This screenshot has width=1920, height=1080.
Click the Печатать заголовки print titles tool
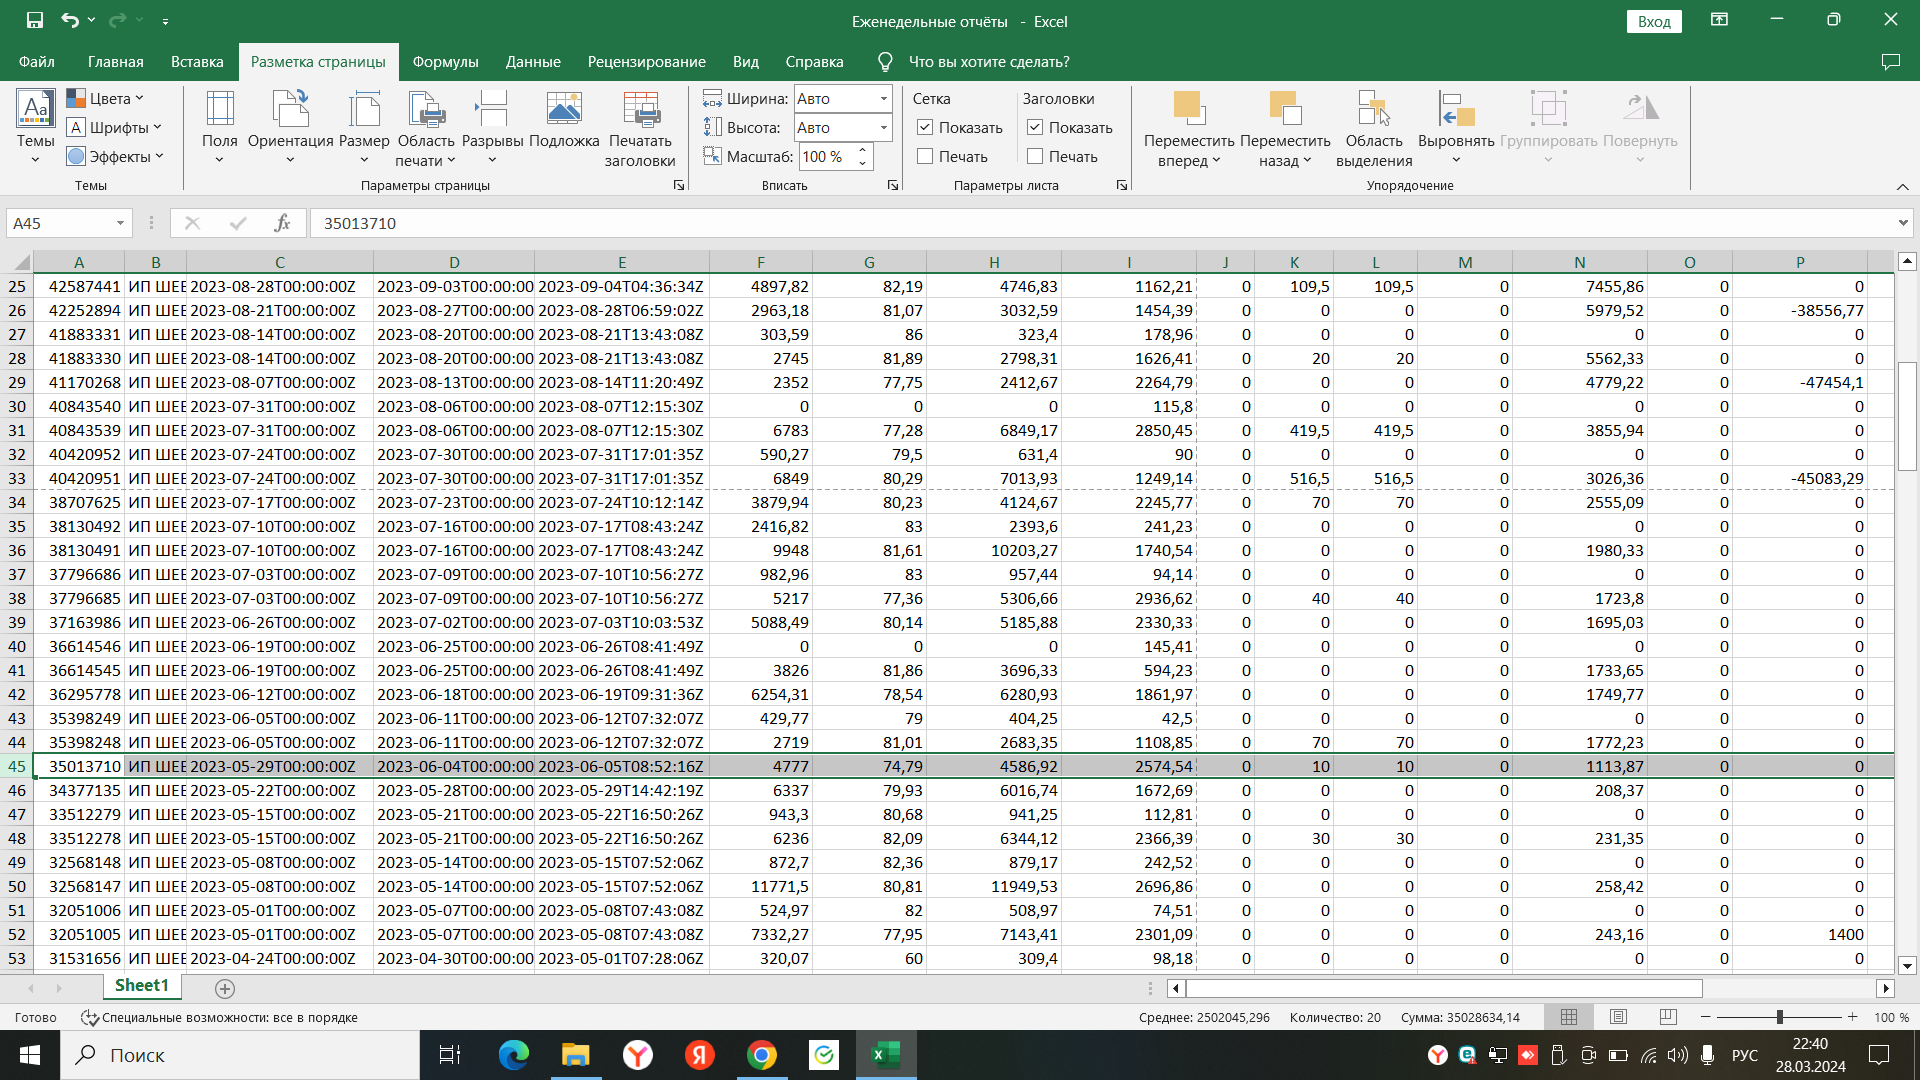[640, 128]
